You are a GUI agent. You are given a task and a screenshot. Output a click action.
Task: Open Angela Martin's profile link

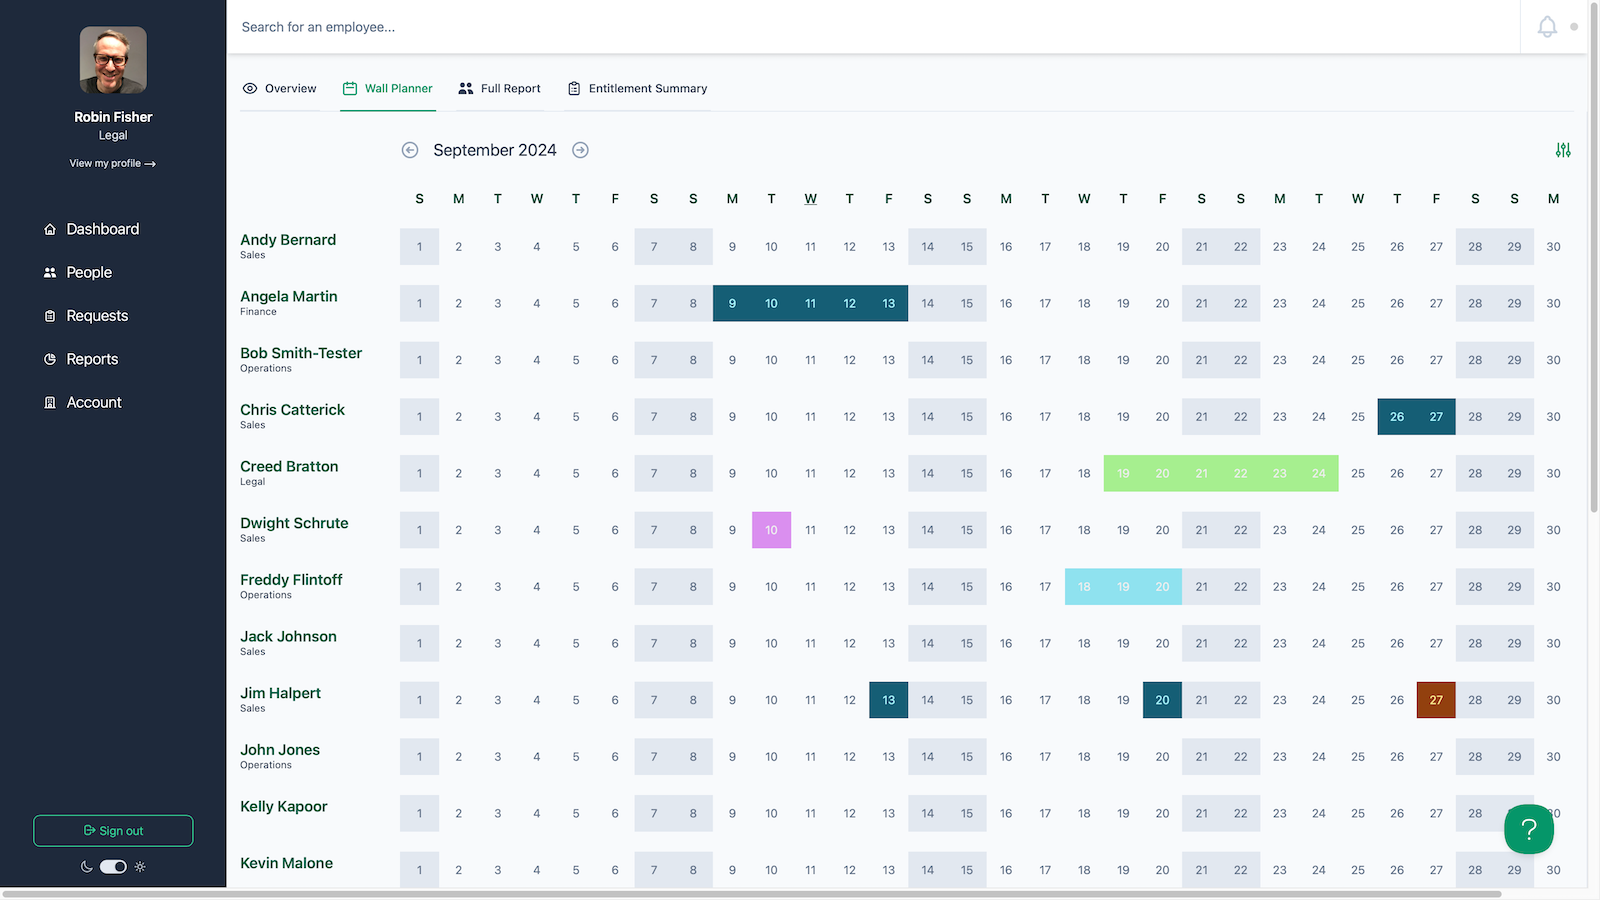point(289,297)
